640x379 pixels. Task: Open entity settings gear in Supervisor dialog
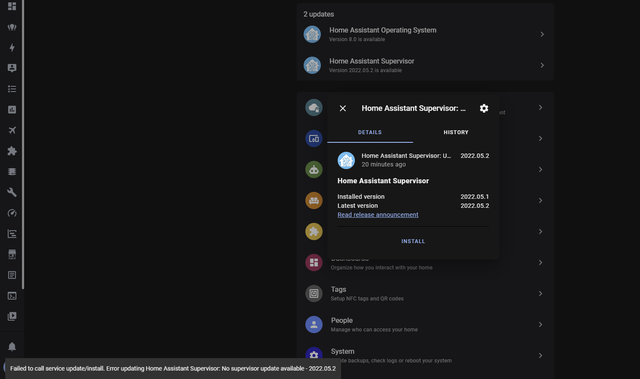pos(484,108)
